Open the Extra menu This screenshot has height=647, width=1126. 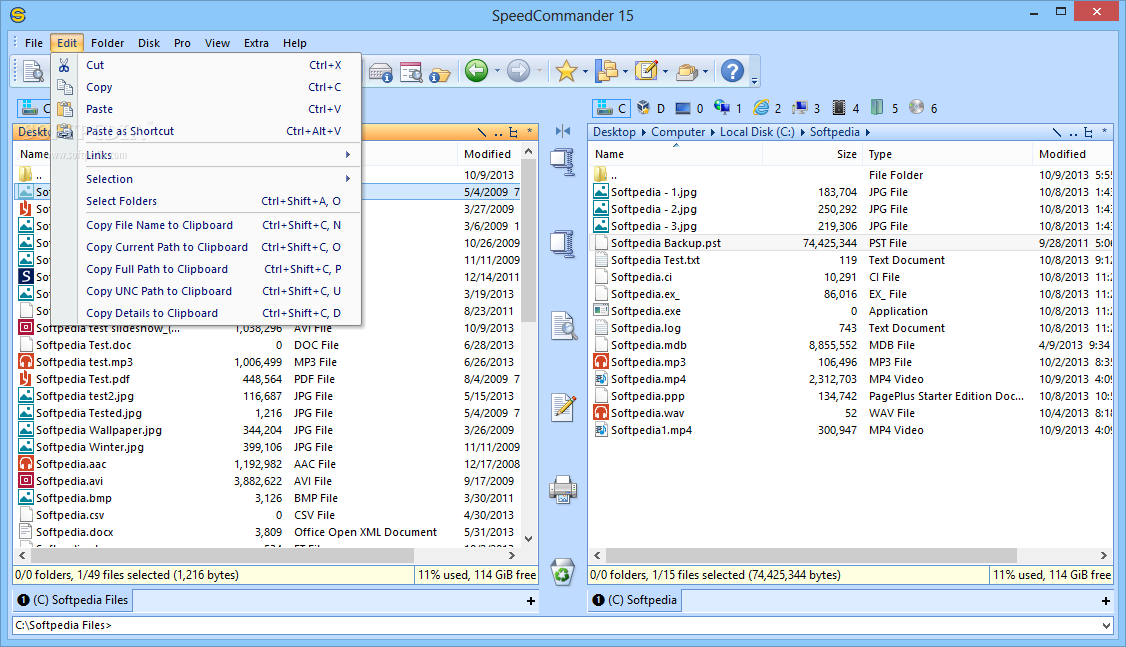256,43
